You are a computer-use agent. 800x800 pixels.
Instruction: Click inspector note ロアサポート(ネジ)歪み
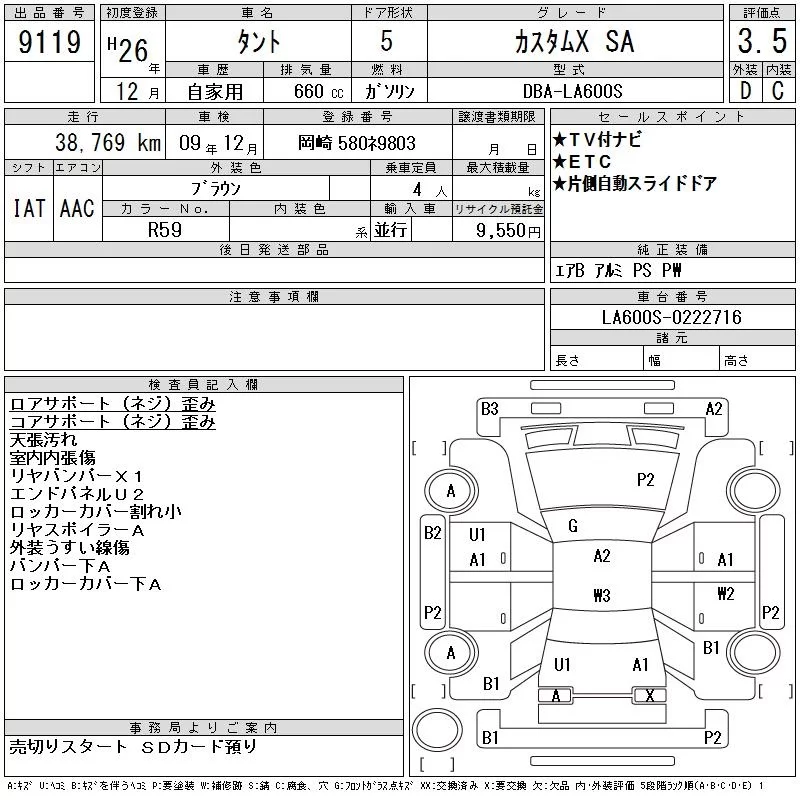point(113,404)
